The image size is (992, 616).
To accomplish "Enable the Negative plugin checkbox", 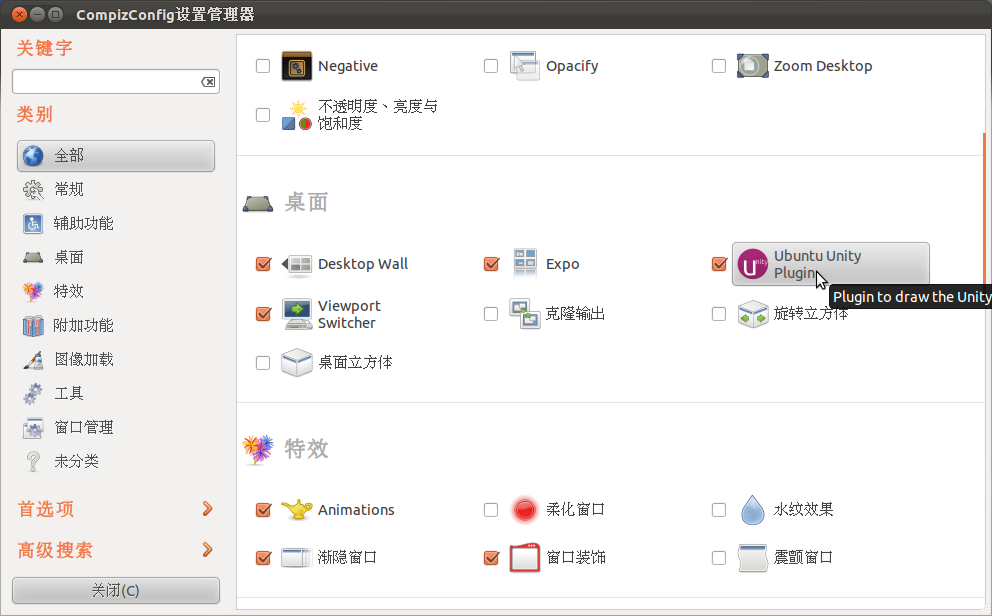I will click(x=263, y=66).
